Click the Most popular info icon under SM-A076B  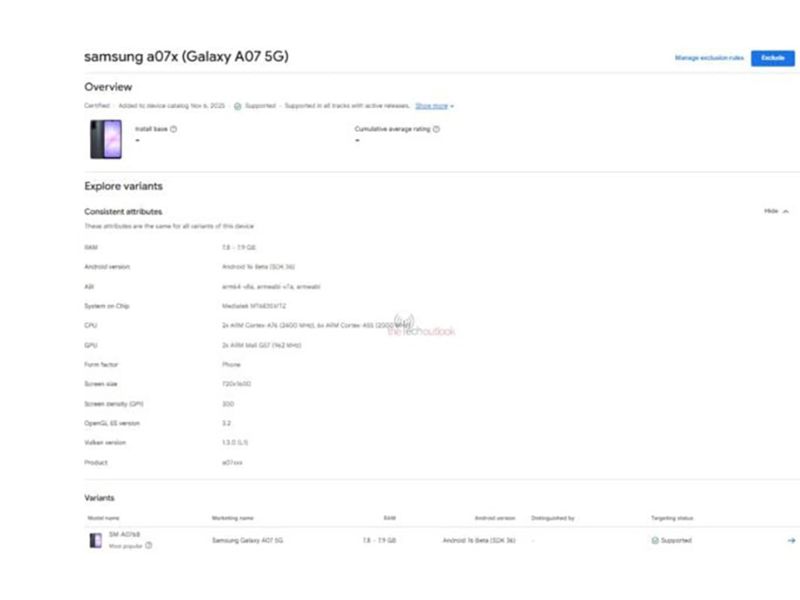148,546
